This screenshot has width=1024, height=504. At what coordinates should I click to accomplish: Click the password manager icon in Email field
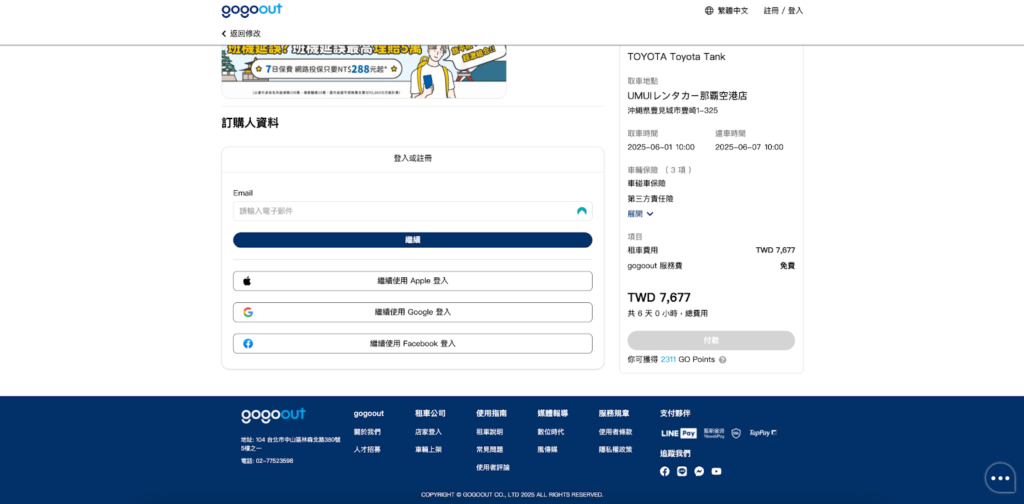tap(581, 211)
